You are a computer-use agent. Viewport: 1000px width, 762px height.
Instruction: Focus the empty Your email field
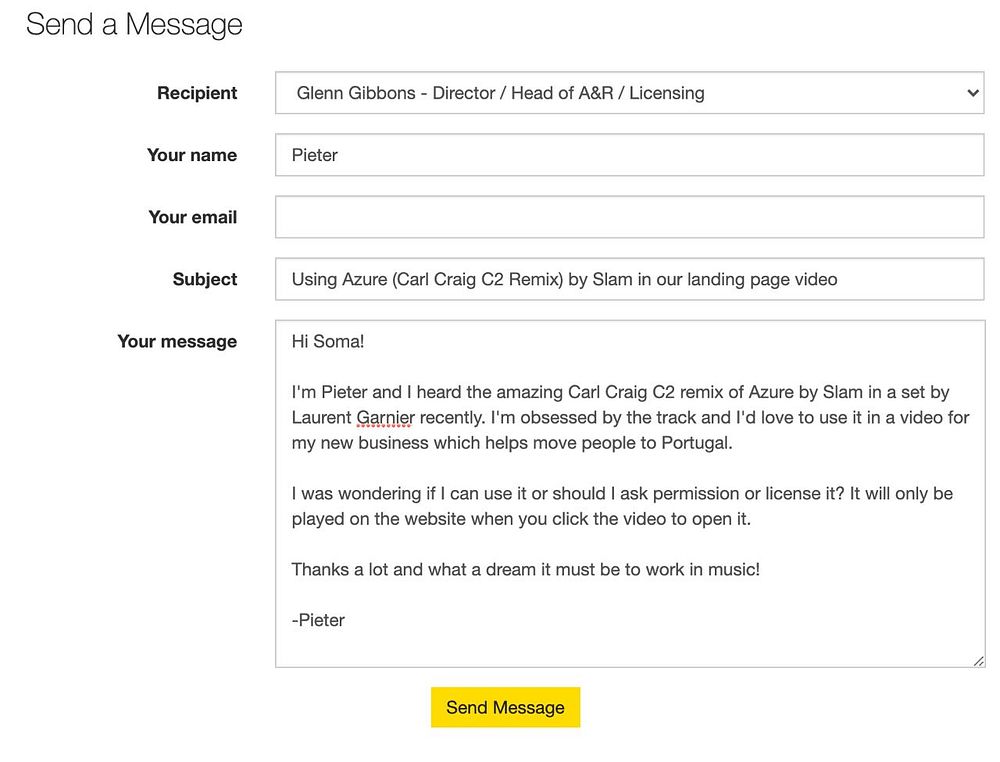tap(628, 217)
